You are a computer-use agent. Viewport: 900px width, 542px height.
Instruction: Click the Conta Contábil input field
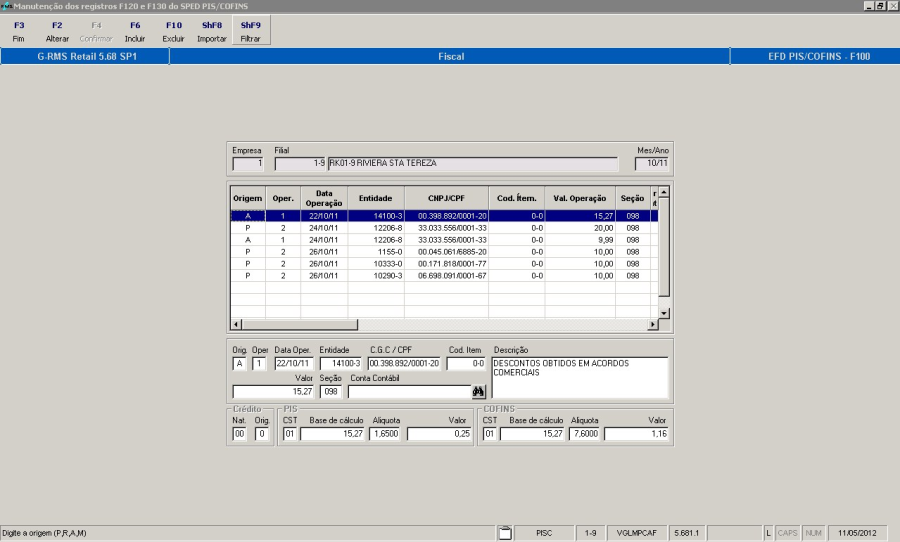point(410,392)
